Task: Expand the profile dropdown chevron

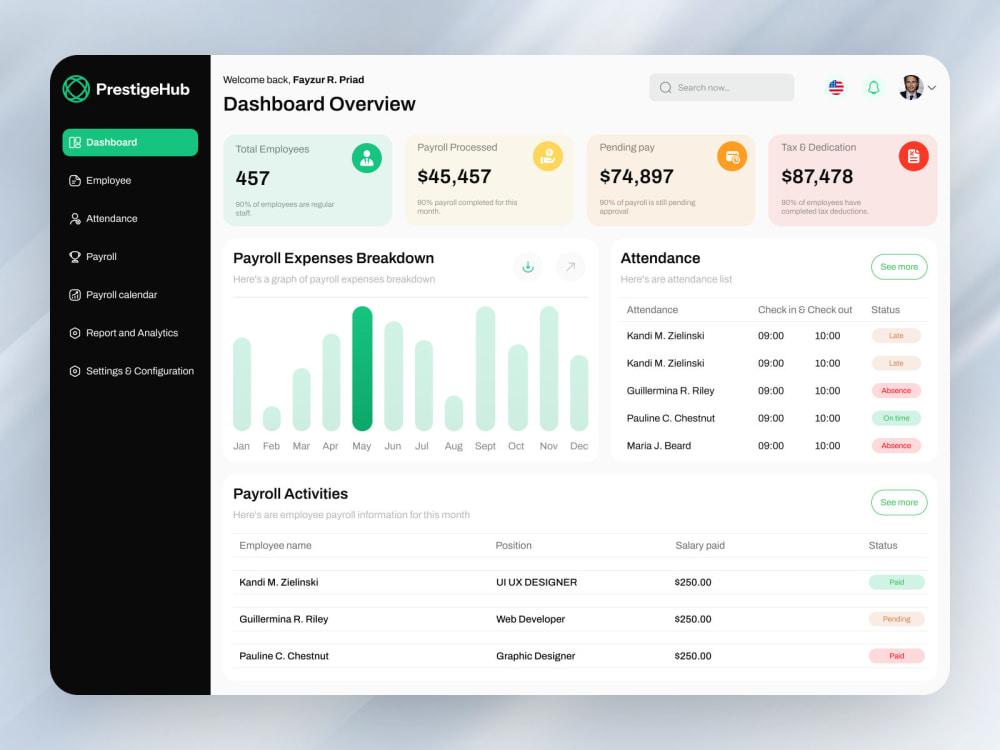Action: pos(932,88)
